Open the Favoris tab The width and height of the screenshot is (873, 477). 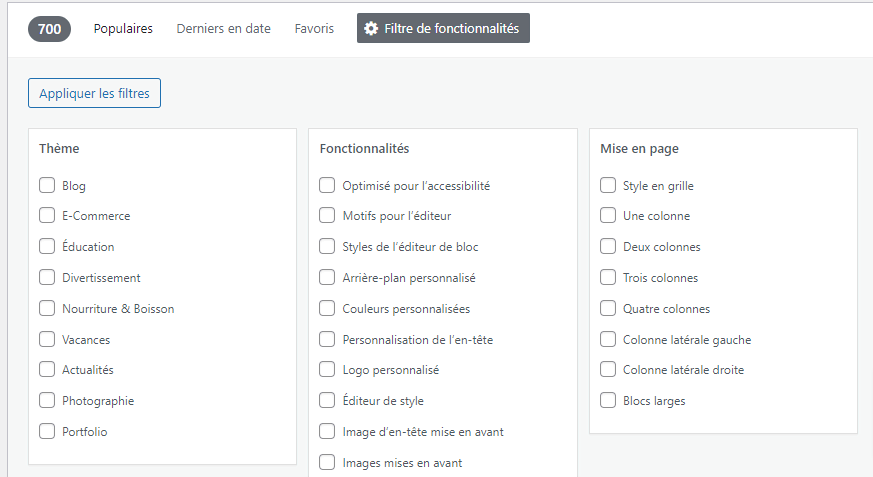click(314, 29)
